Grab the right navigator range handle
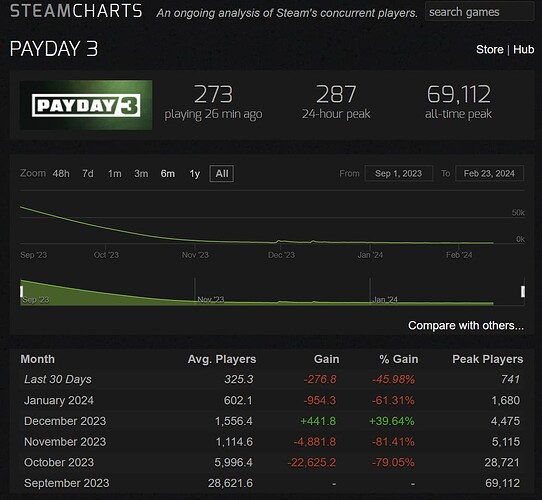 pos(523,291)
